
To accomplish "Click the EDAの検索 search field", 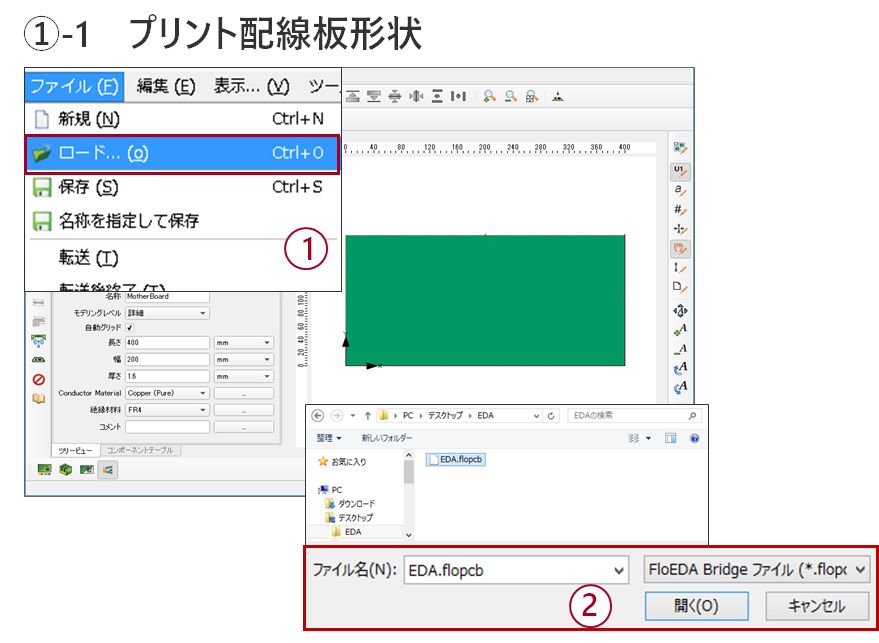I will [x=633, y=415].
